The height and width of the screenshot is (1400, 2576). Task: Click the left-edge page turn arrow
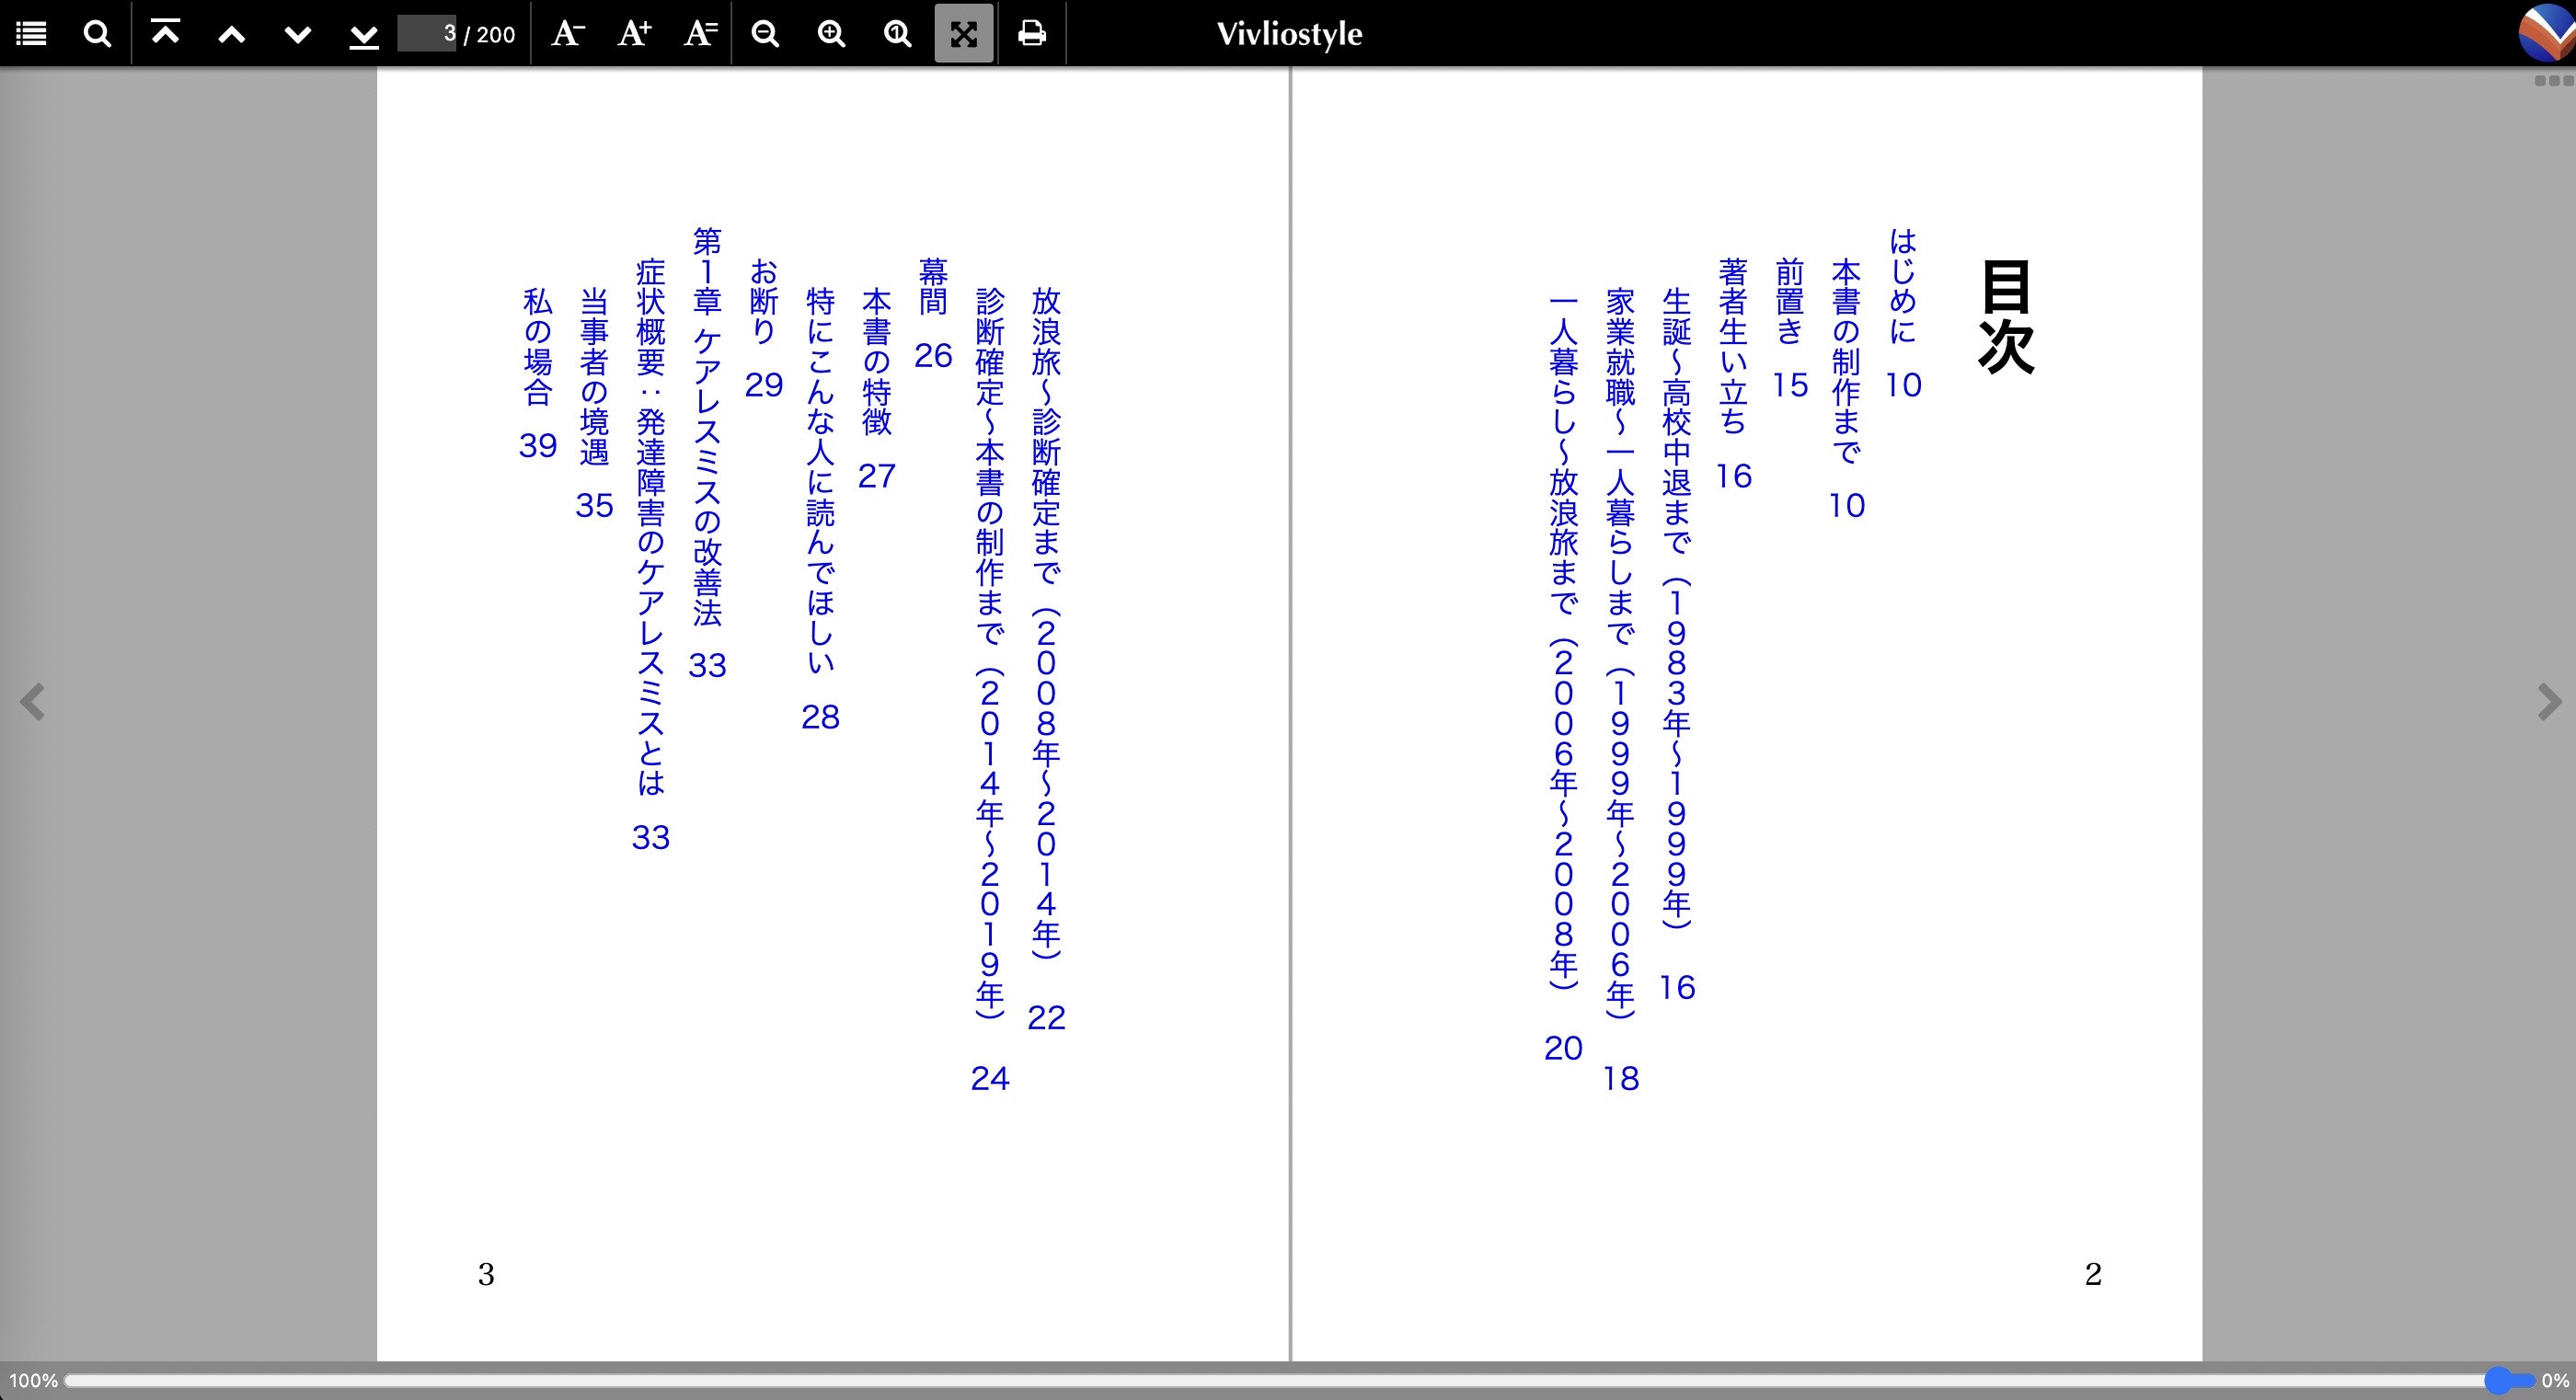pos(33,702)
